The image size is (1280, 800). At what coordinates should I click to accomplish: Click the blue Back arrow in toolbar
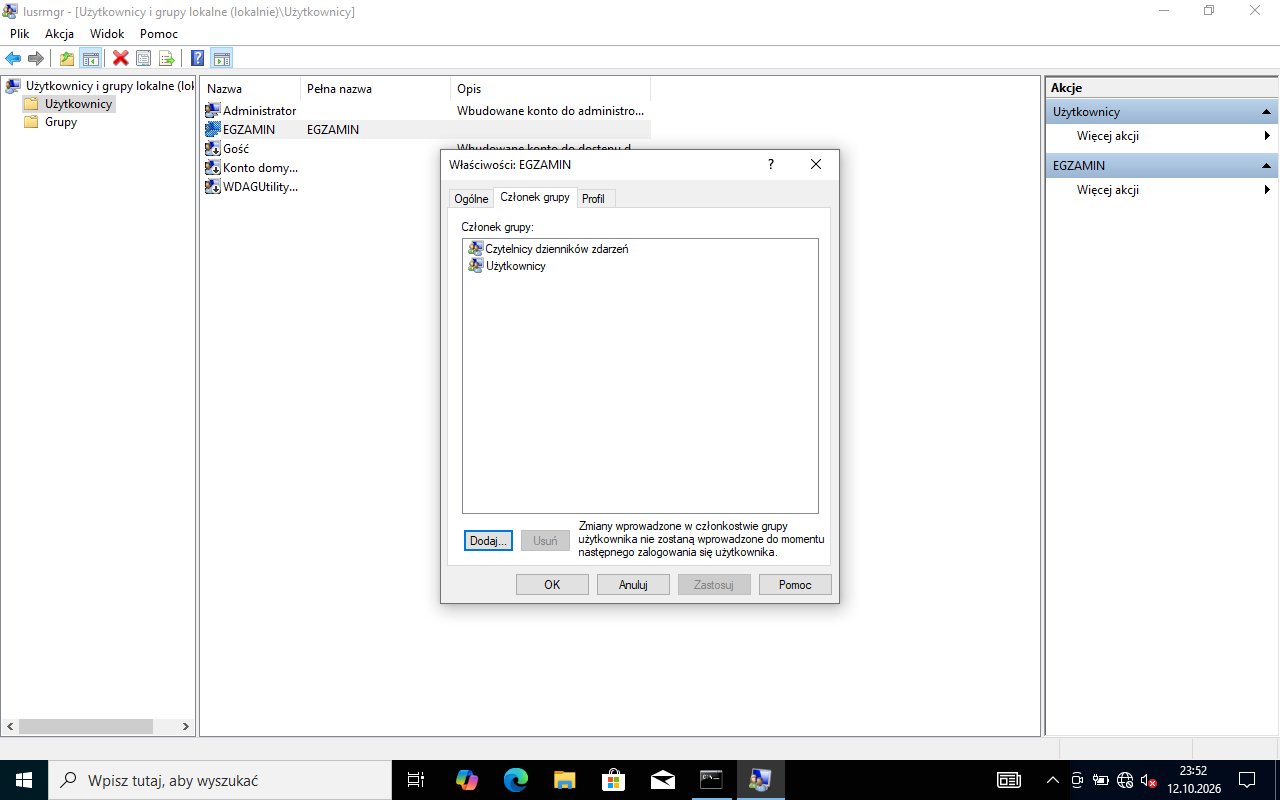point(13,58)
